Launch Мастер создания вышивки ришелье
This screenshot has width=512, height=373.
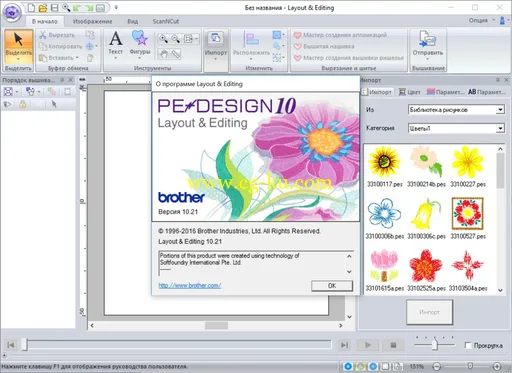pos(349,58)
